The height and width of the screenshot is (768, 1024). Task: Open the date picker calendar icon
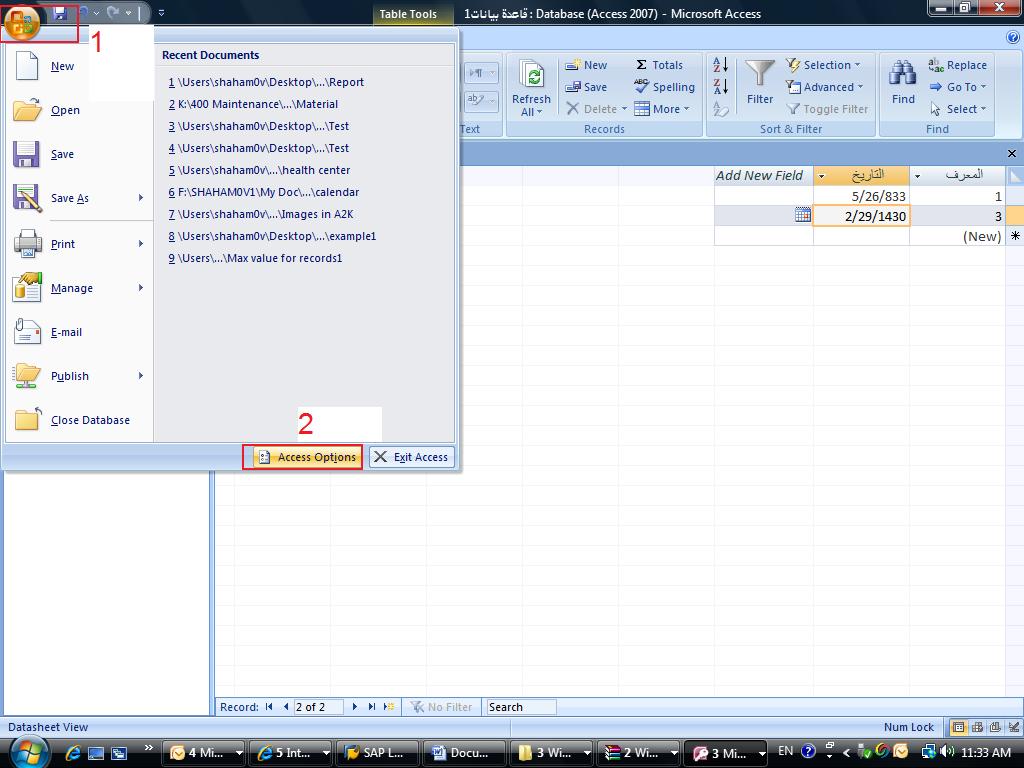(x=803, y=215)
